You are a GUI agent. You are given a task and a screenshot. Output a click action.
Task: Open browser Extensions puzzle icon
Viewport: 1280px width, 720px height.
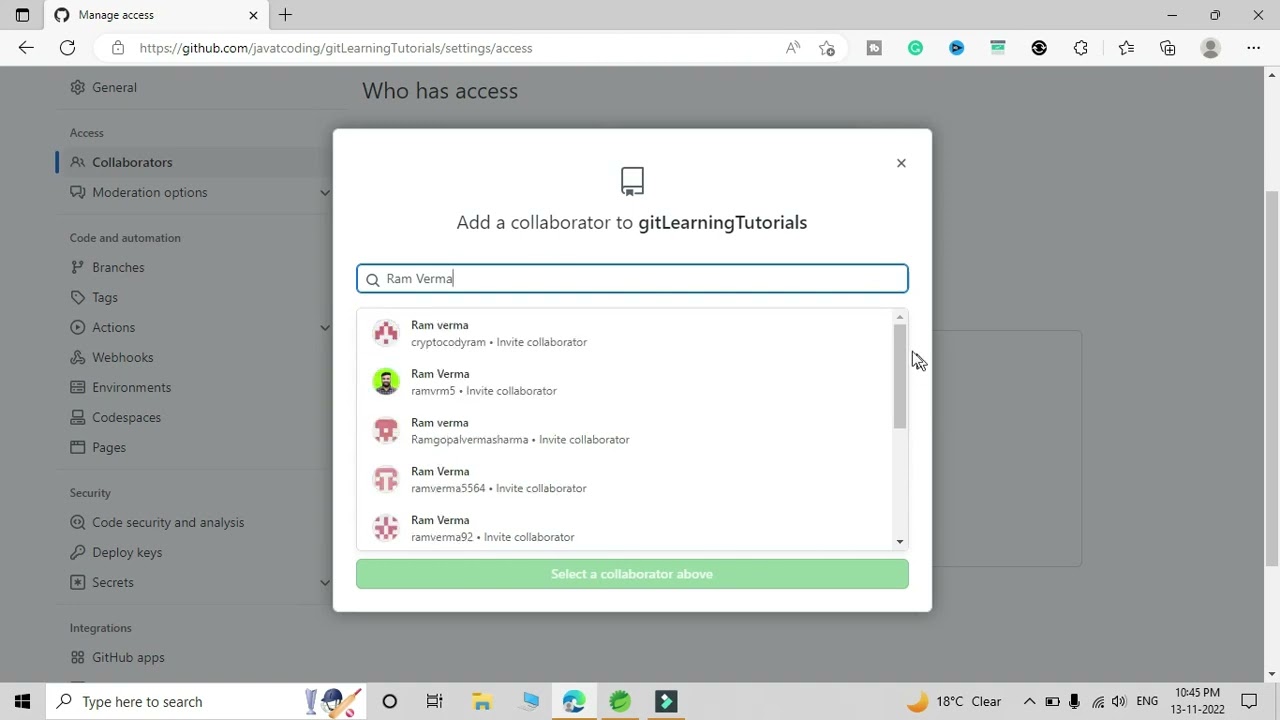pos(1081,48)
